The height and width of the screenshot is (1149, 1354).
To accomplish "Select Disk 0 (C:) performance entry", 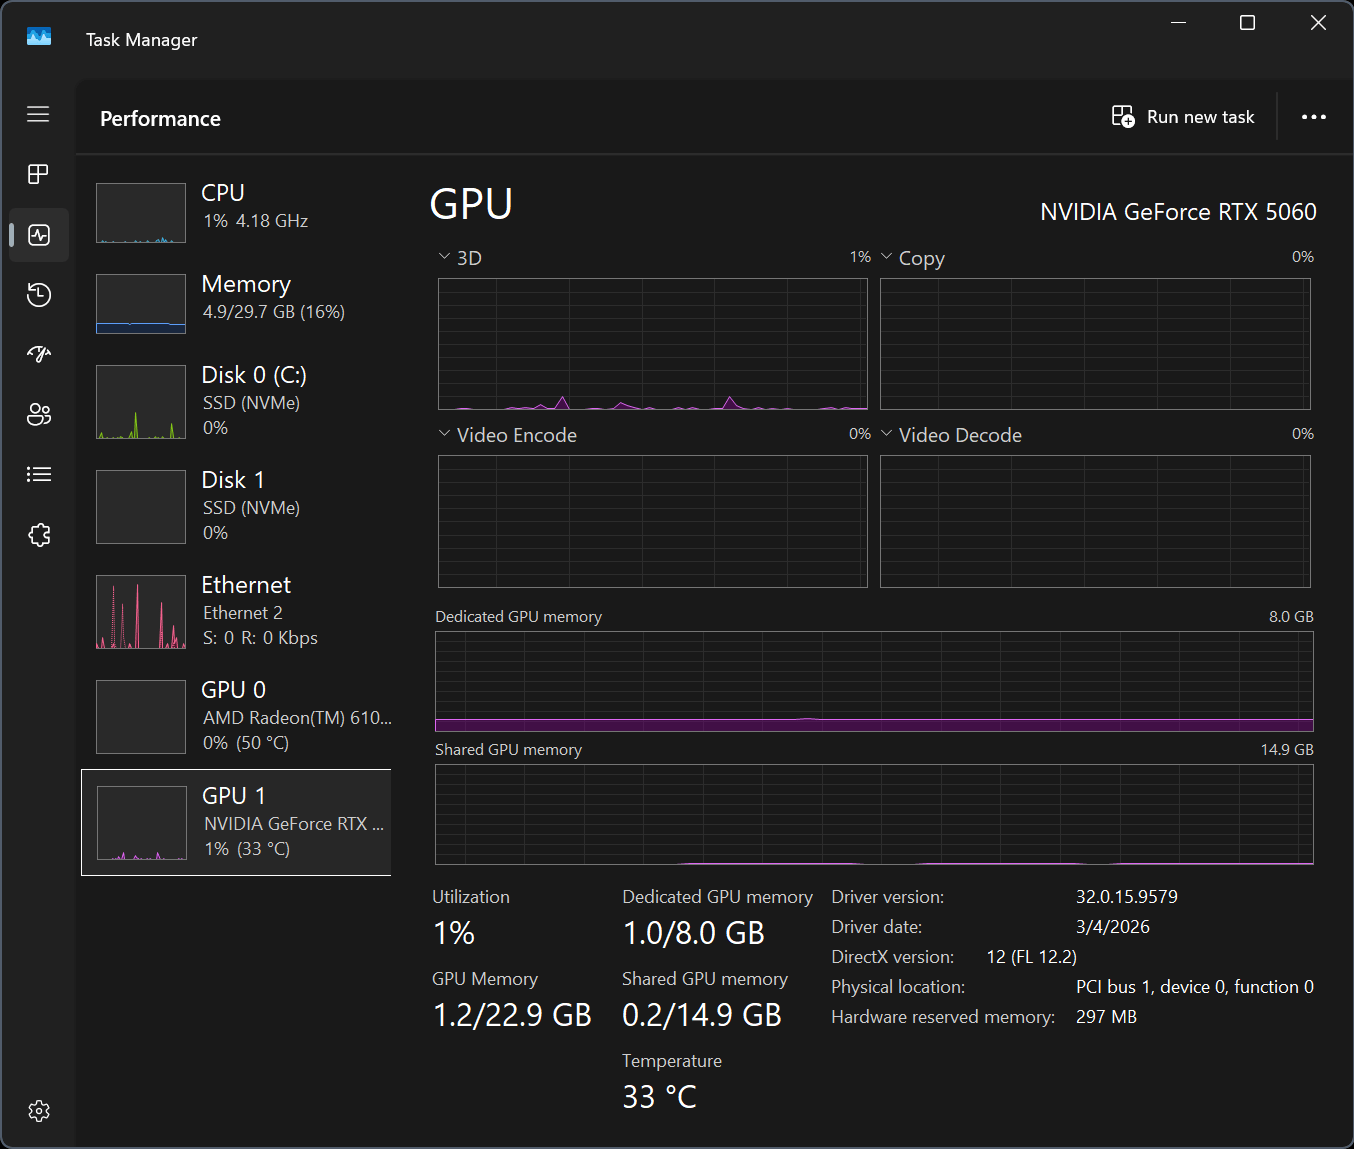I will click(x=236, y=401).
